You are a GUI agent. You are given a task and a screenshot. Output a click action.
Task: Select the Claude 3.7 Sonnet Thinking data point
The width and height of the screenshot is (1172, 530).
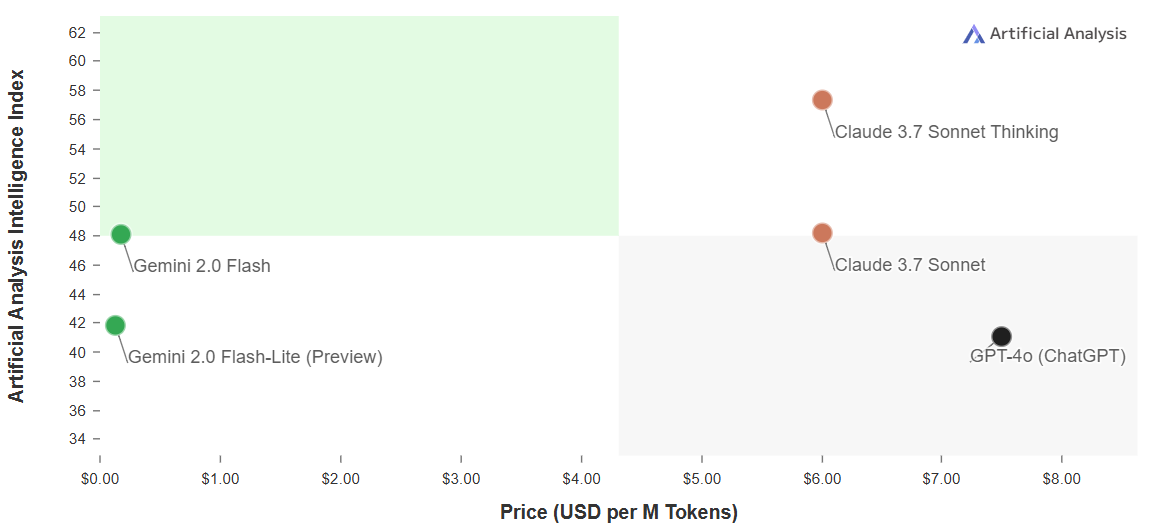822,100
